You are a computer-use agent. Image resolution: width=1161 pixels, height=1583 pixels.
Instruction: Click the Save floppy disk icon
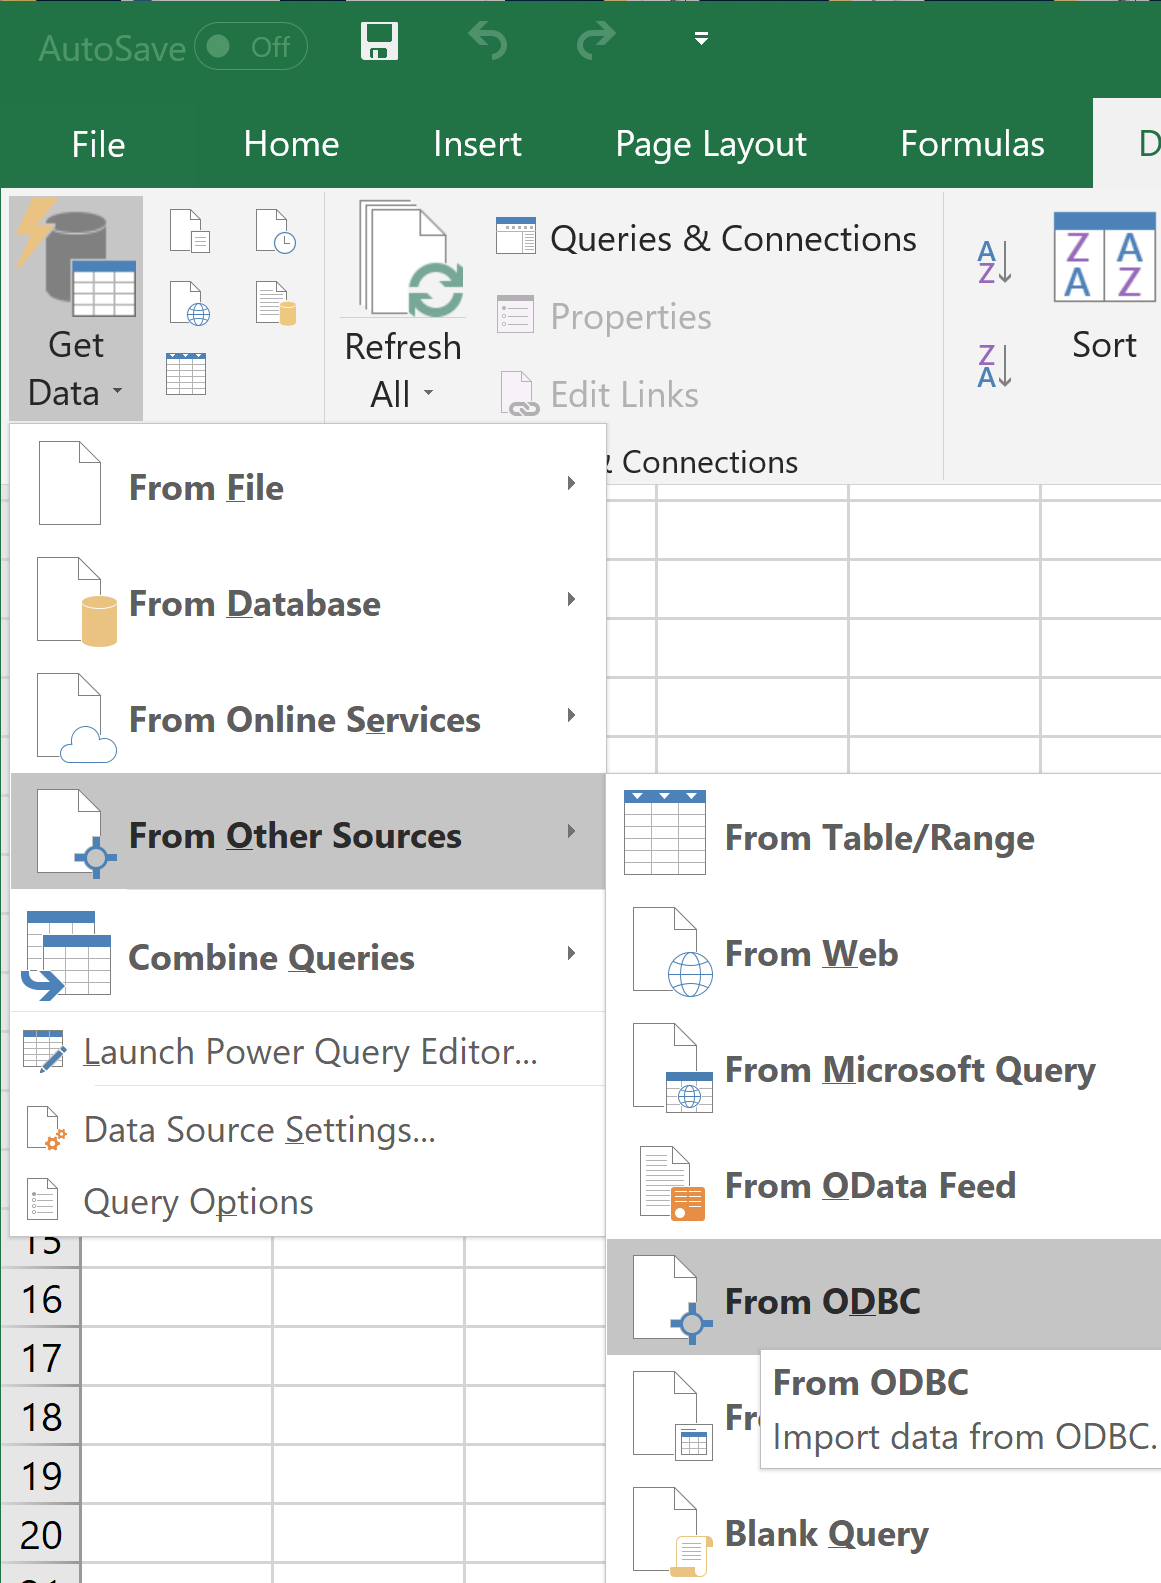pos(379,42)
